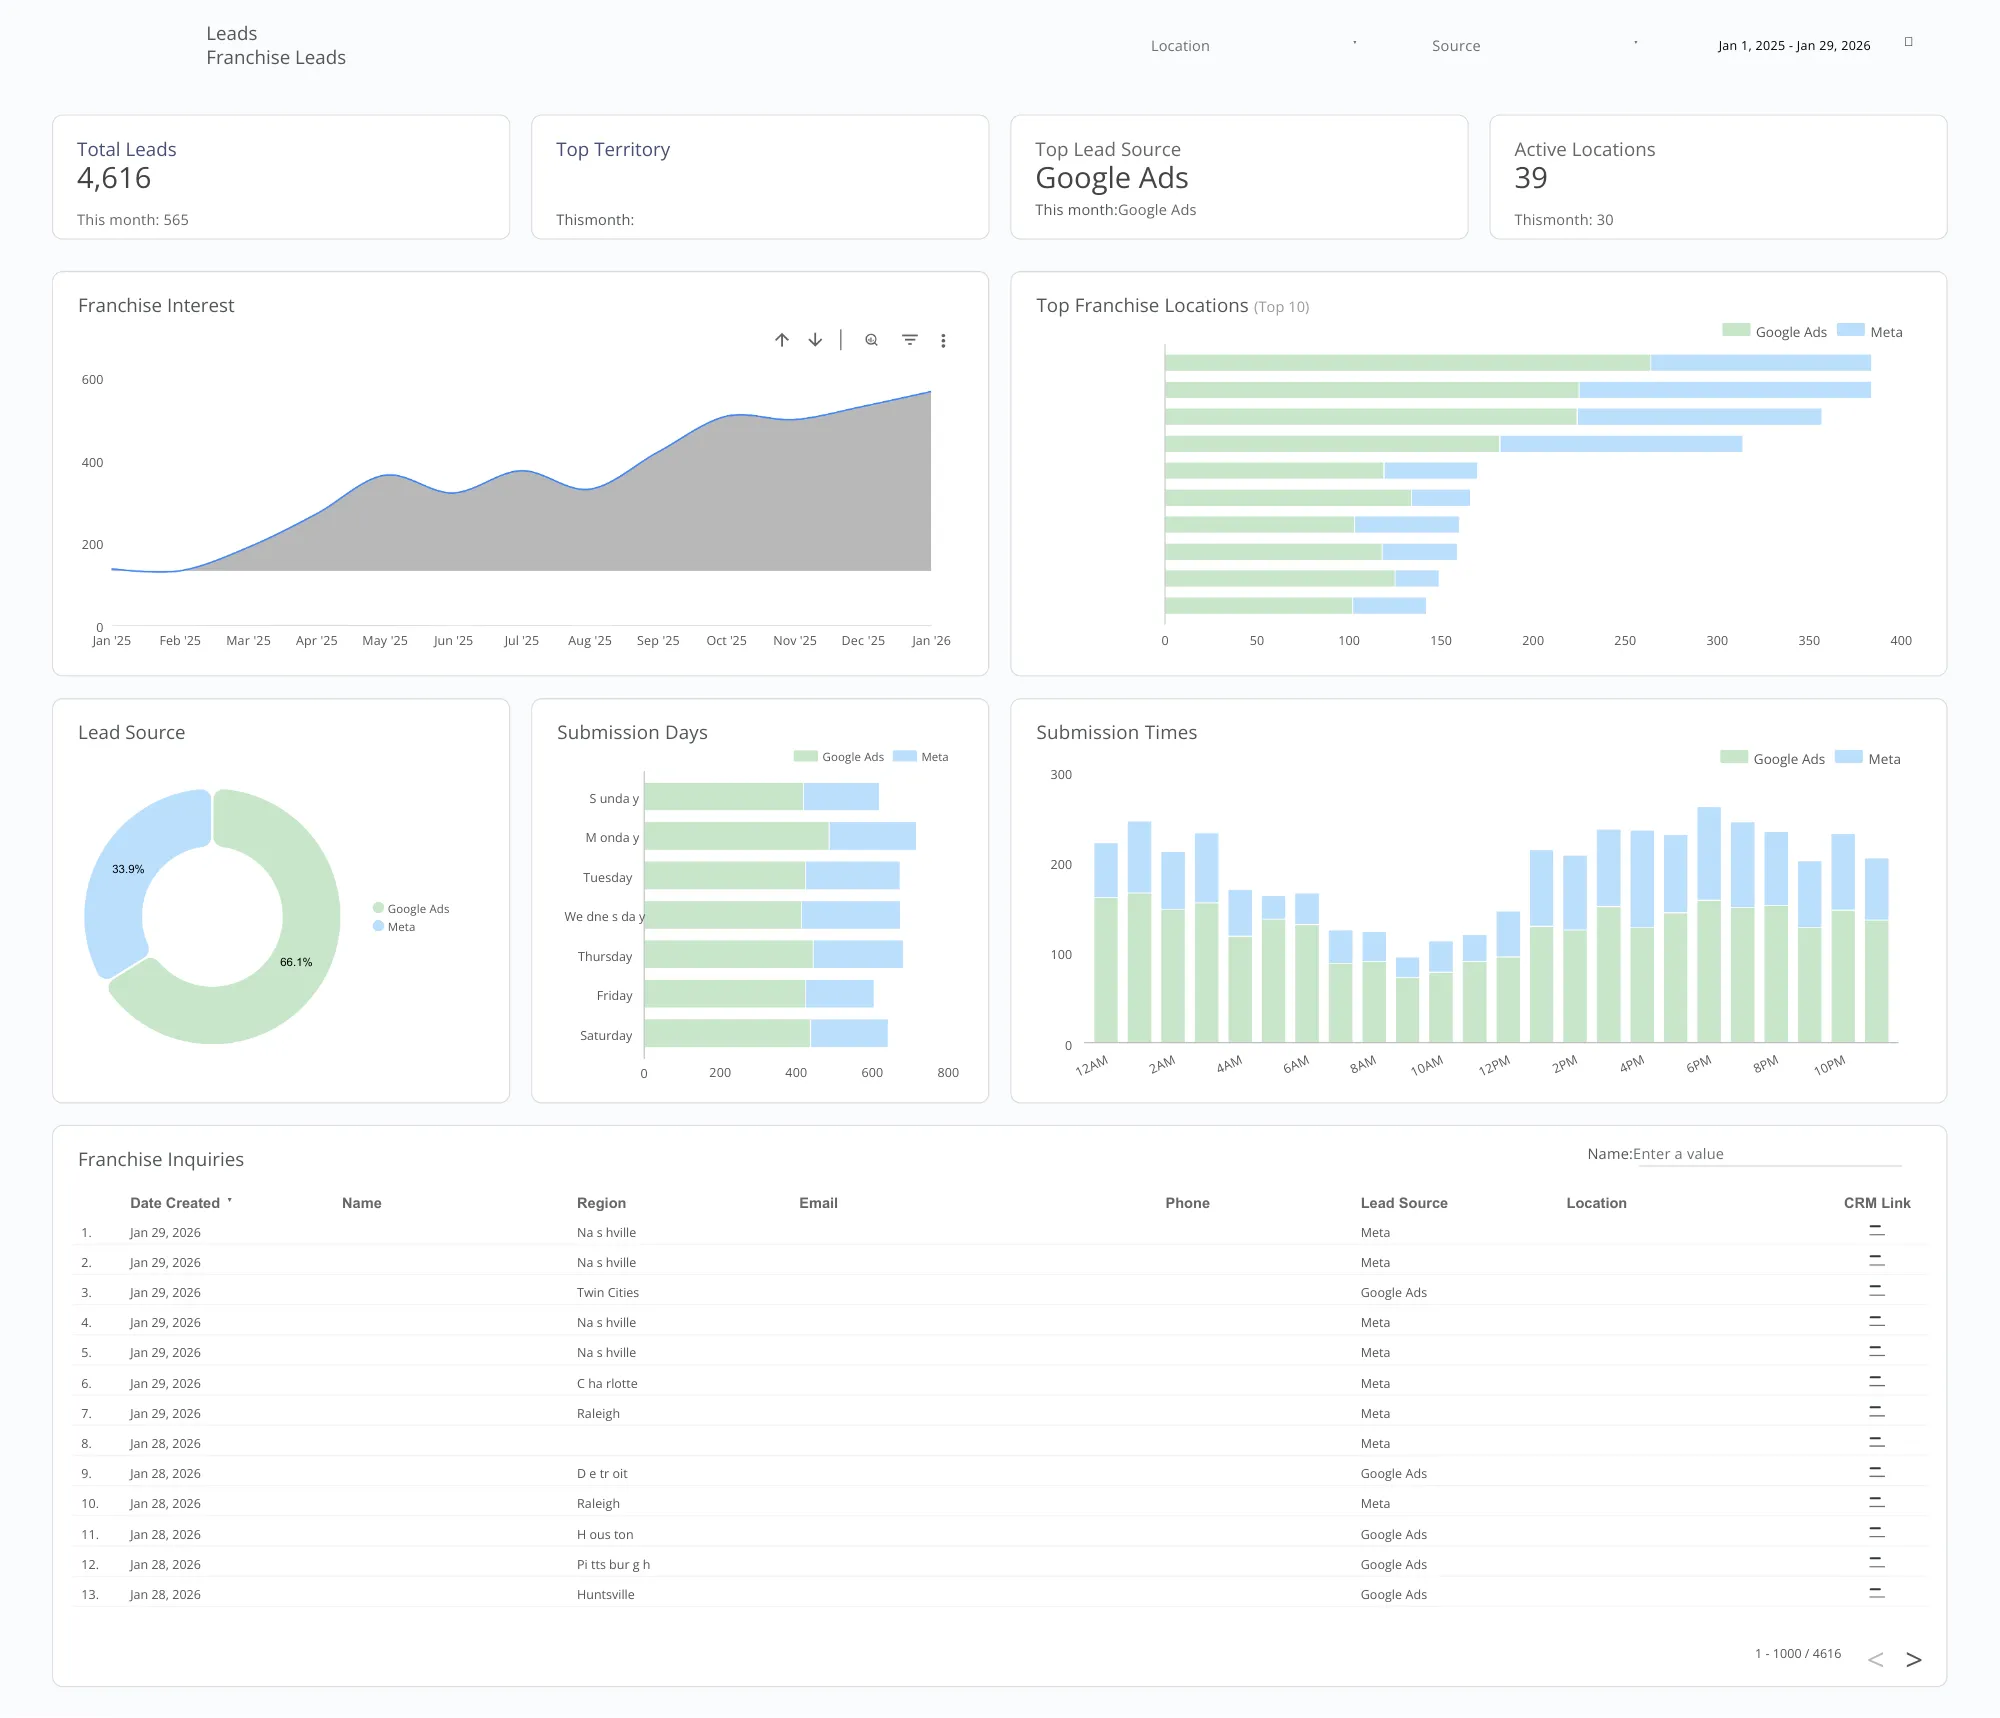Select the Pittsburgh region cell
The height and width of the screenshot is (1718, 2000).
(x=613, y=1564)
